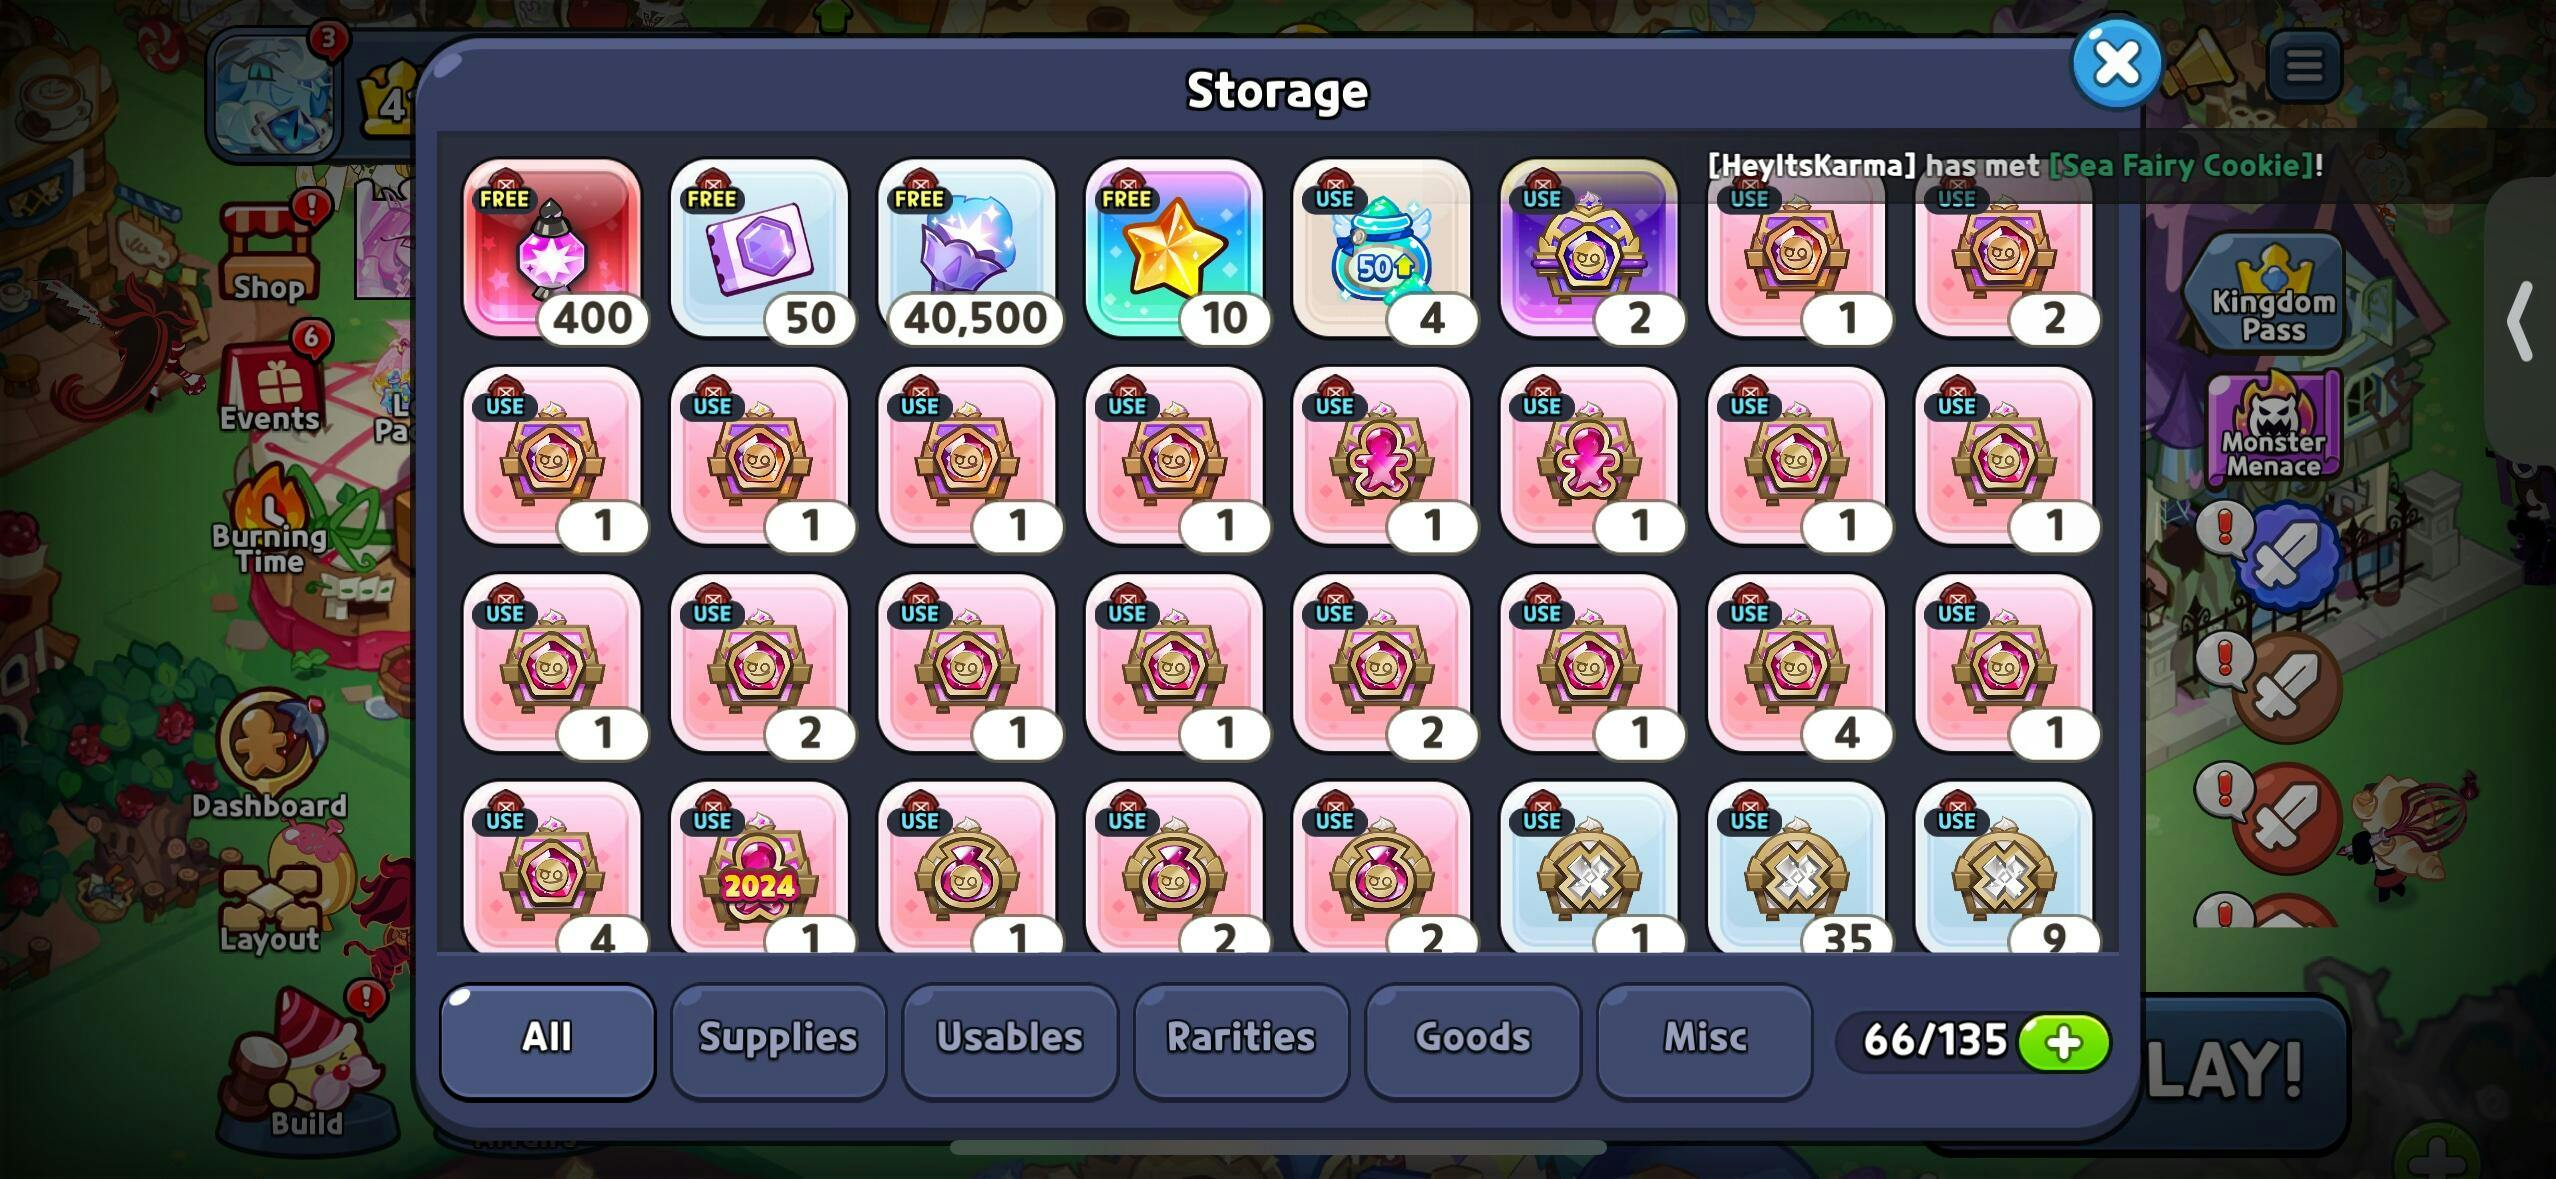Open the Goods tab
The height and width of the screenshot is (1179, 2556).
point(1473,1039)
